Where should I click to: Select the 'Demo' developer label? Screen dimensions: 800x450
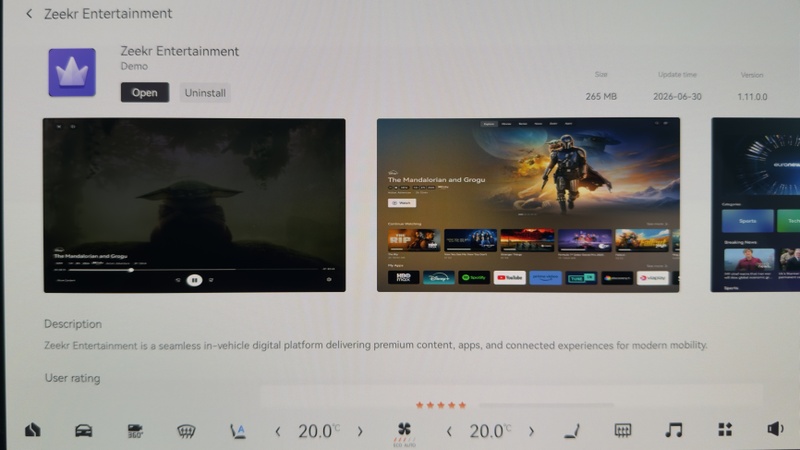pos(134,66)
